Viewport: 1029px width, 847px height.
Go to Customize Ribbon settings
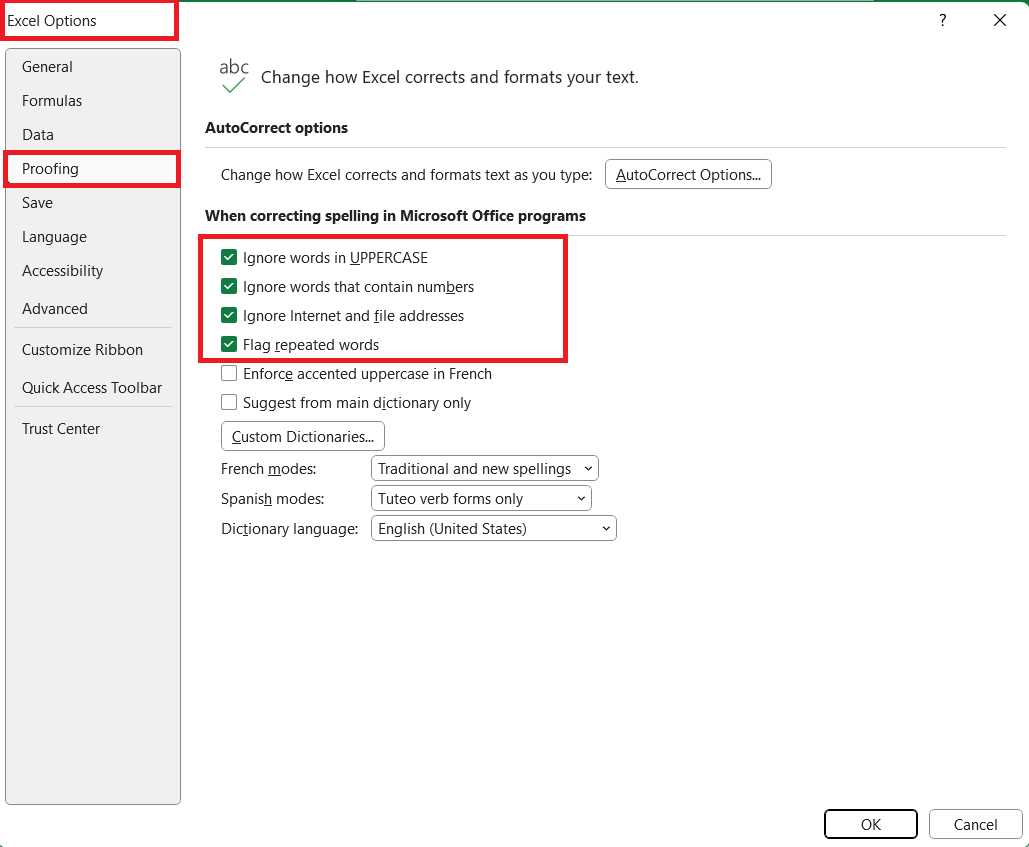click(93, 350)
